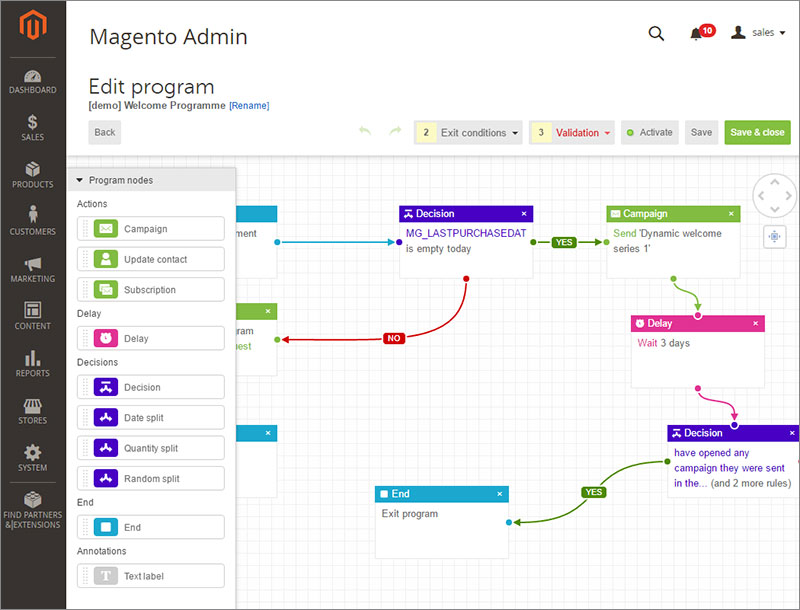
Task: Select the Campaign node header on the canvas
Action: (x=673, y=214)
